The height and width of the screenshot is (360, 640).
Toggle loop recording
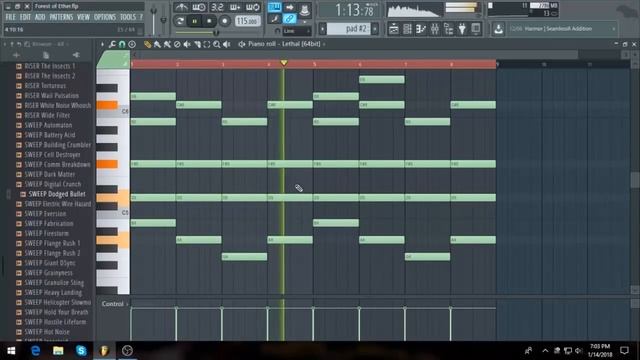coord(252,7)
